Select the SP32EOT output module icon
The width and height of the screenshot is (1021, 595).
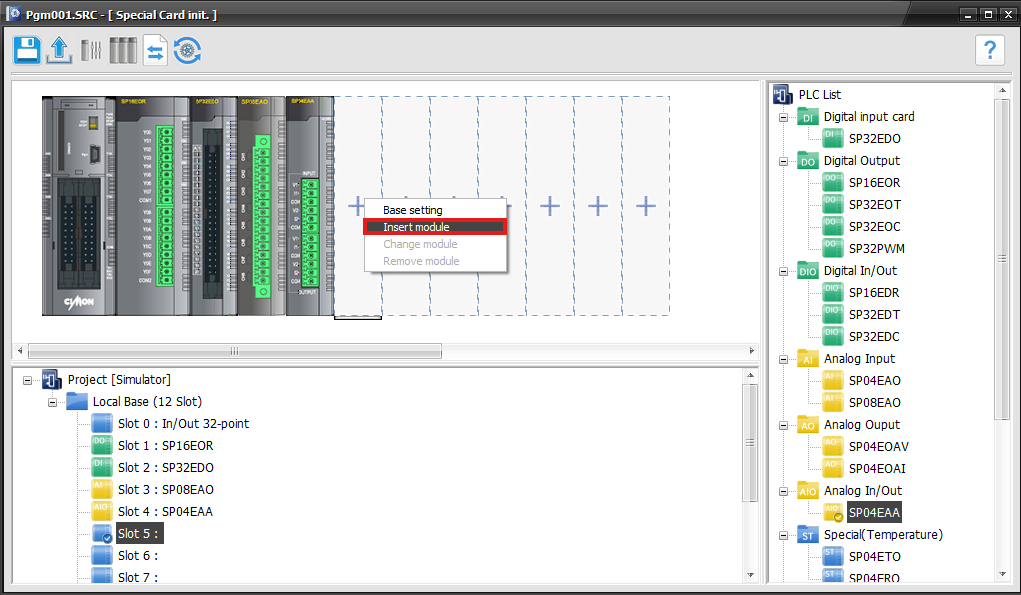(x=832, y=204)
